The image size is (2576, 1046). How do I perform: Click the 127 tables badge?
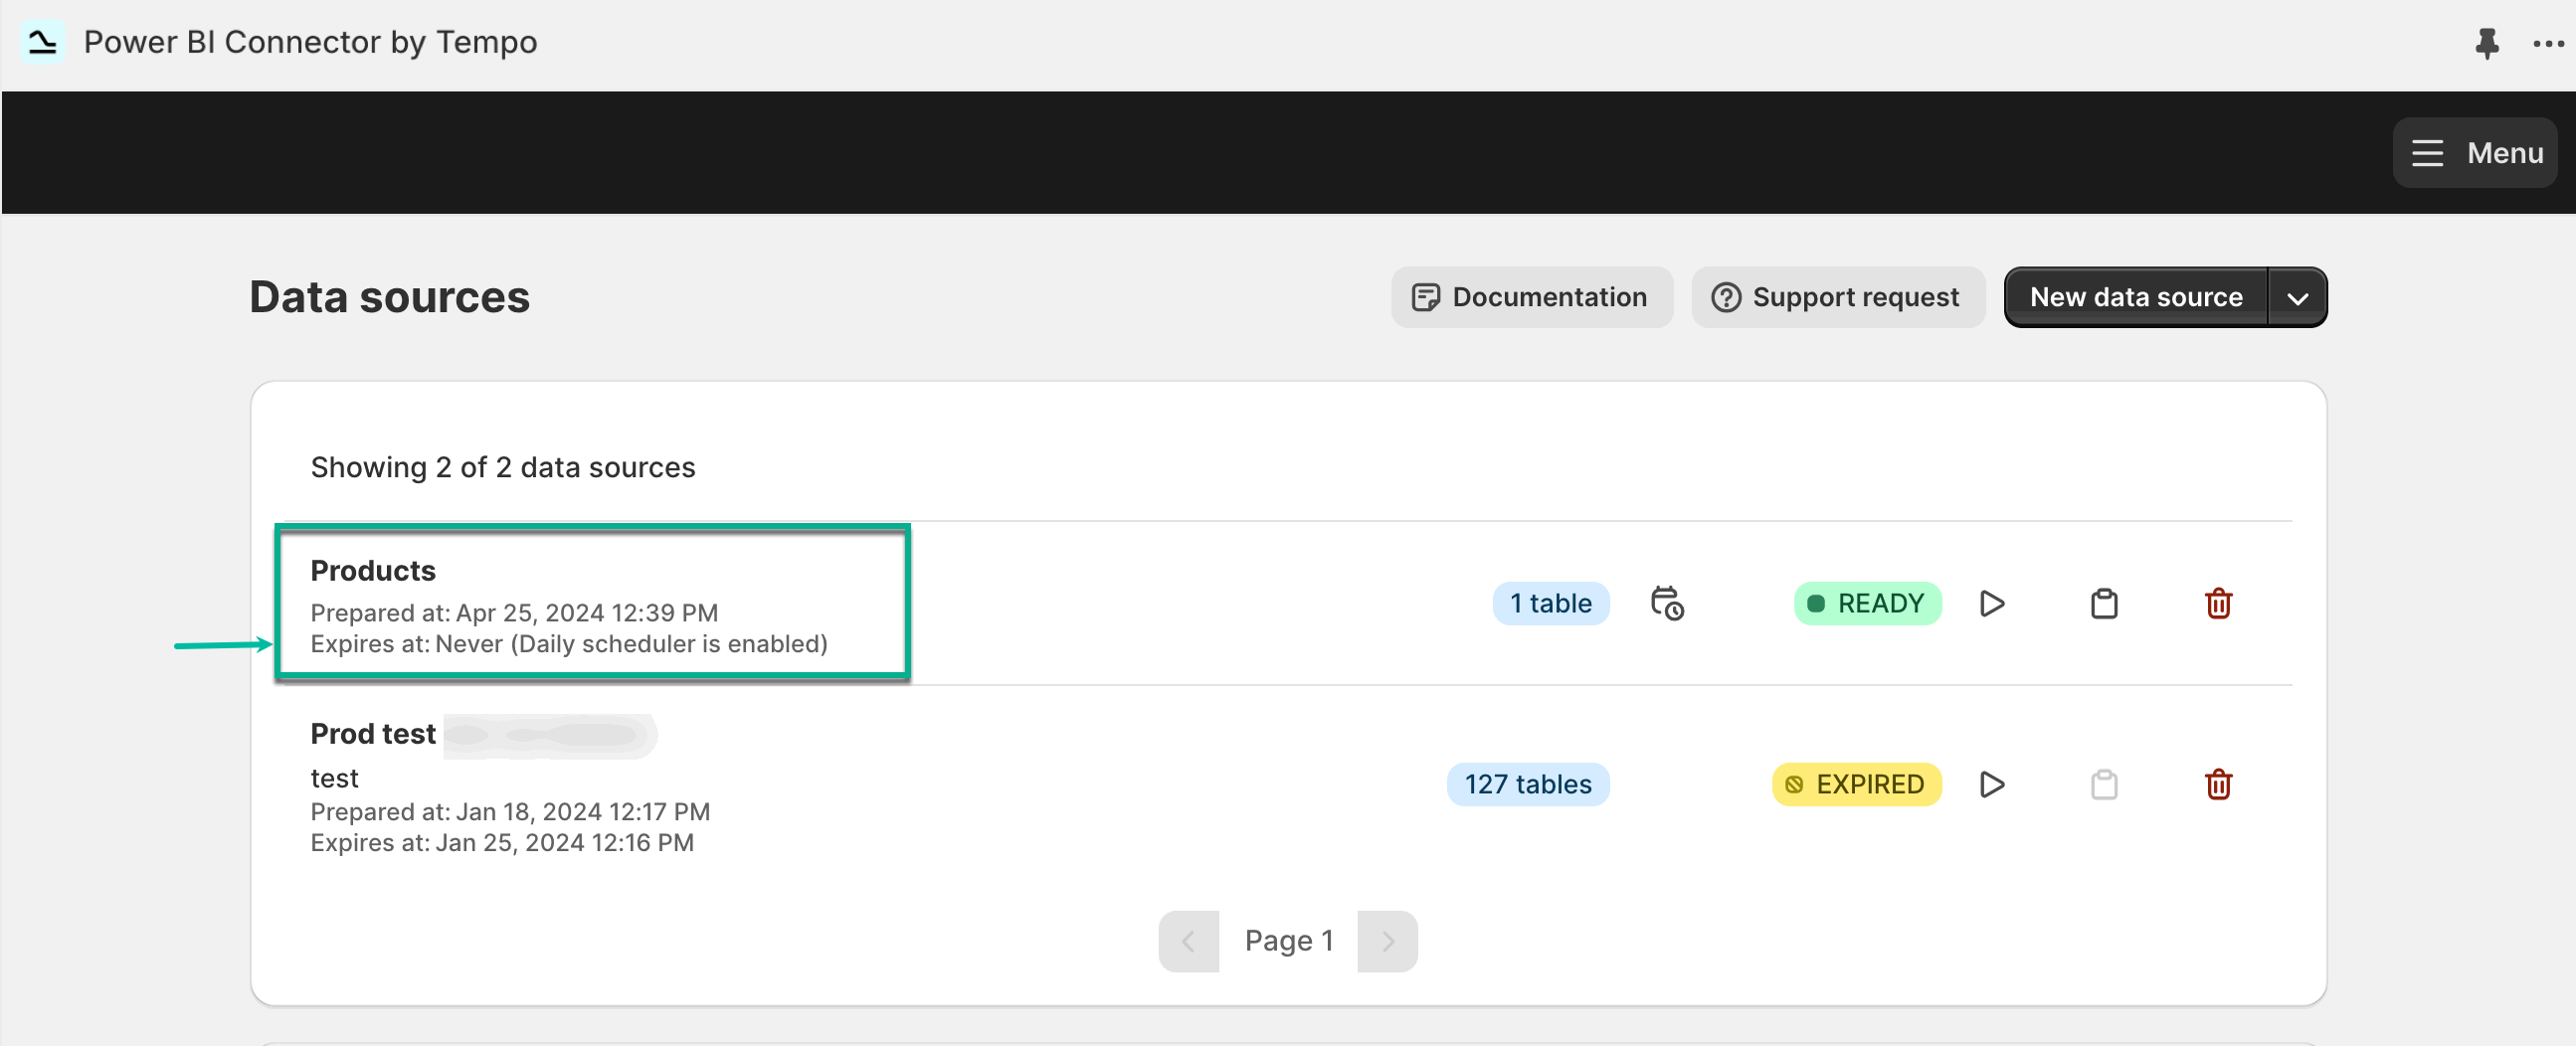click(x=1527, y=784)
